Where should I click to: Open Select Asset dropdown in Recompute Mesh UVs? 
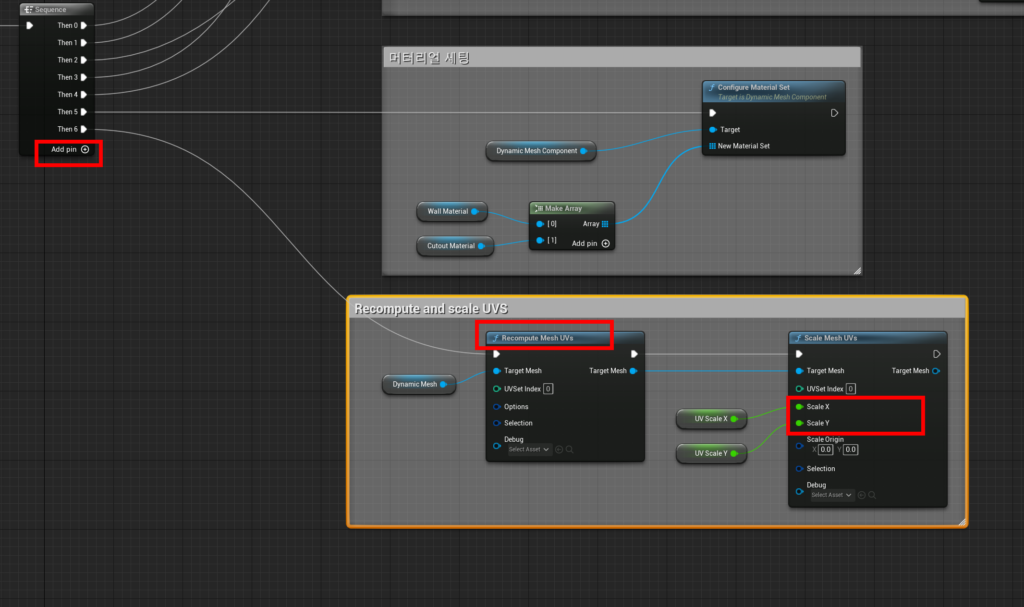(x=529, y=450)
